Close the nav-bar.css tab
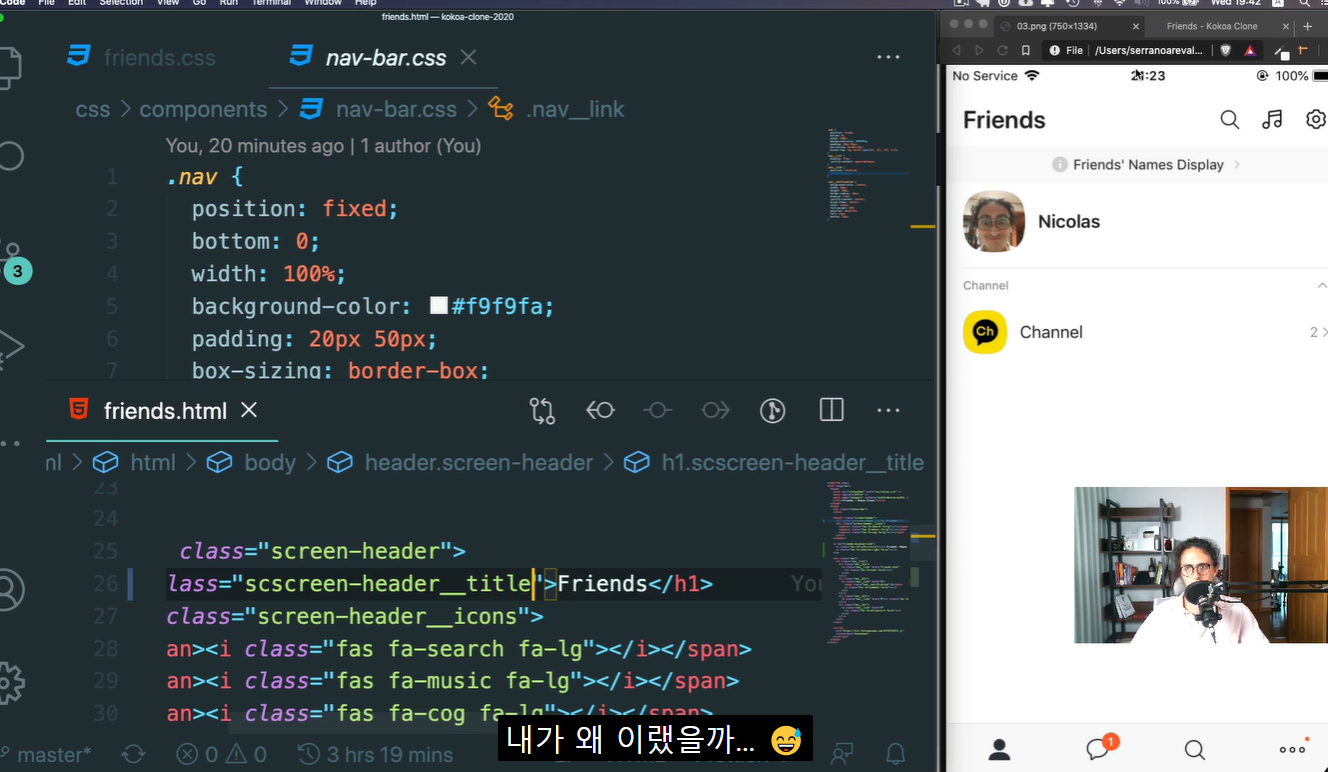1328x772 pixels. pyautogui.click(x=468, y=57)
